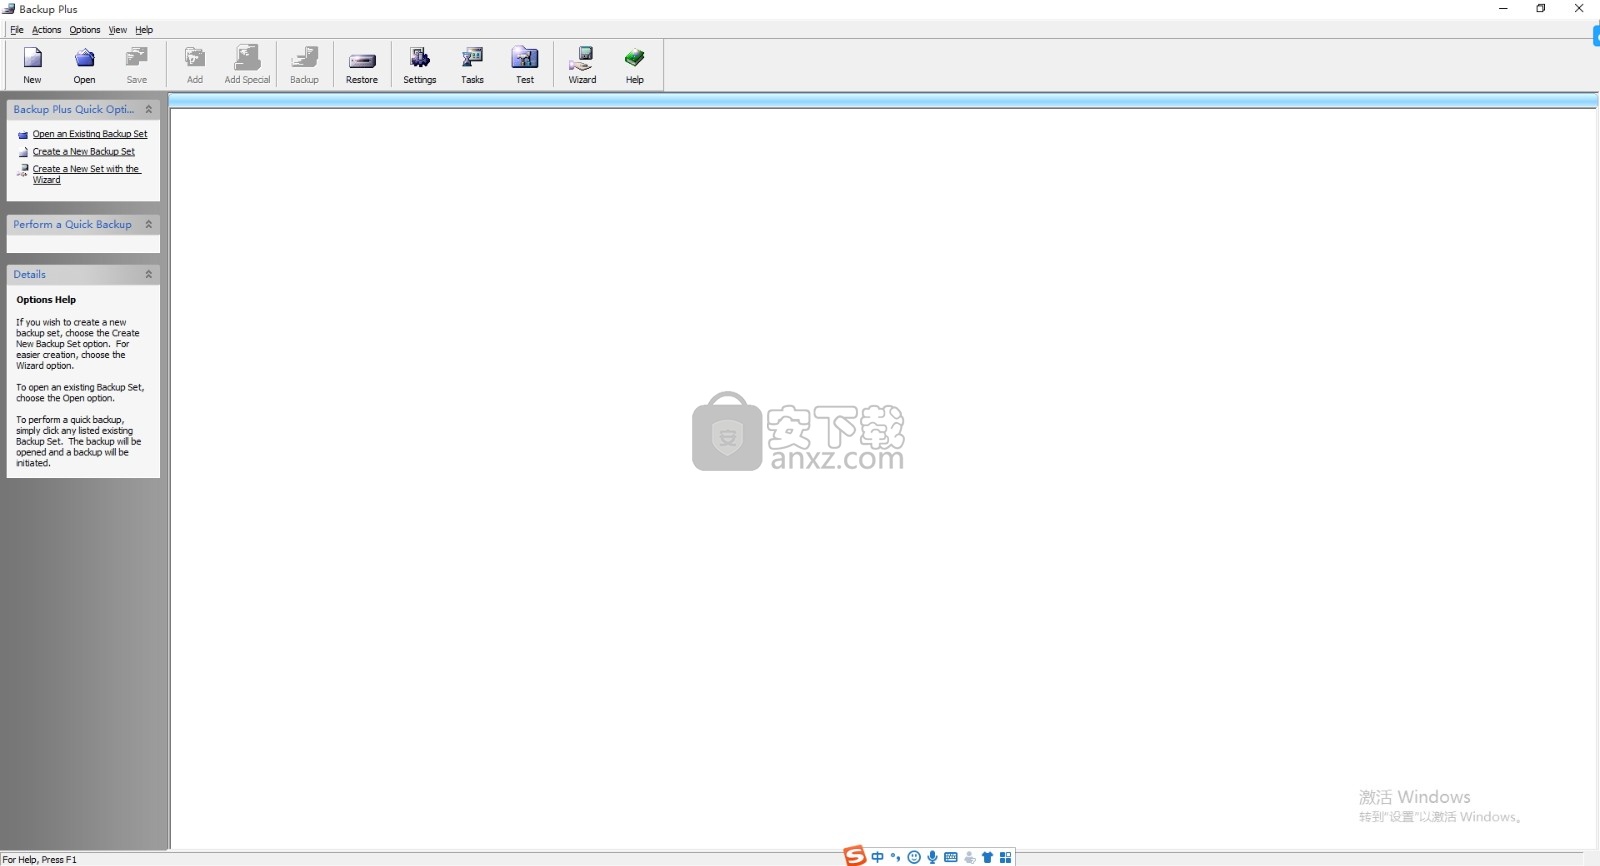Click the shirt skin icon on the IME bar
The width and height of the screenshot is (1600, 866).
[987, 857]
